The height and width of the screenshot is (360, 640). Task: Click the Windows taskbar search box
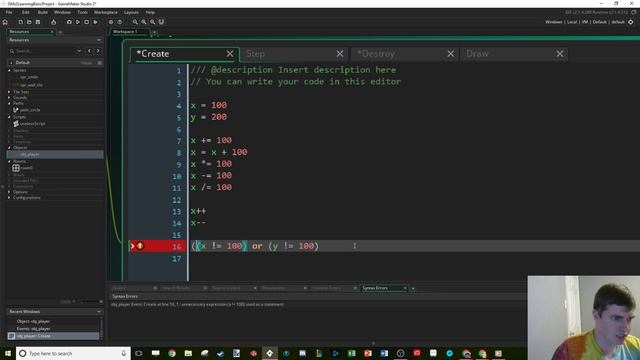73,353
